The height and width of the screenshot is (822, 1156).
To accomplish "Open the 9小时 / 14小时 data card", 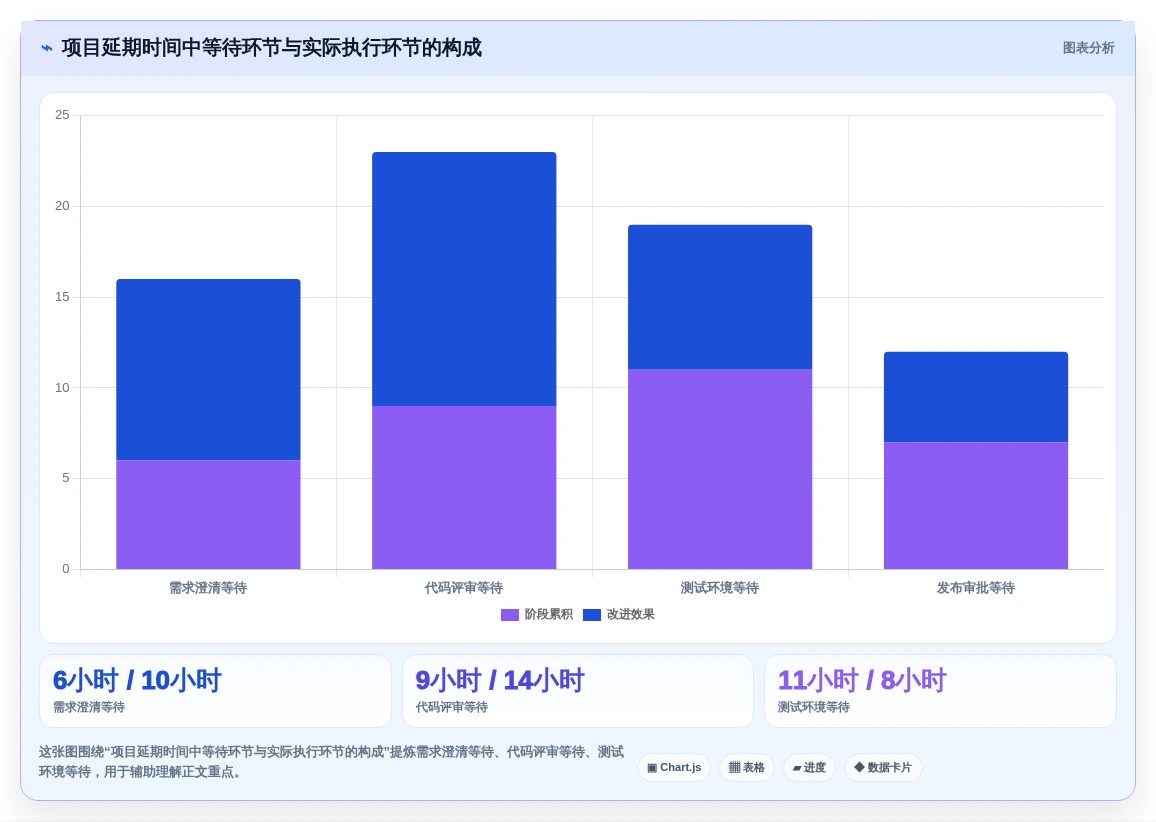I will point(577,691).
